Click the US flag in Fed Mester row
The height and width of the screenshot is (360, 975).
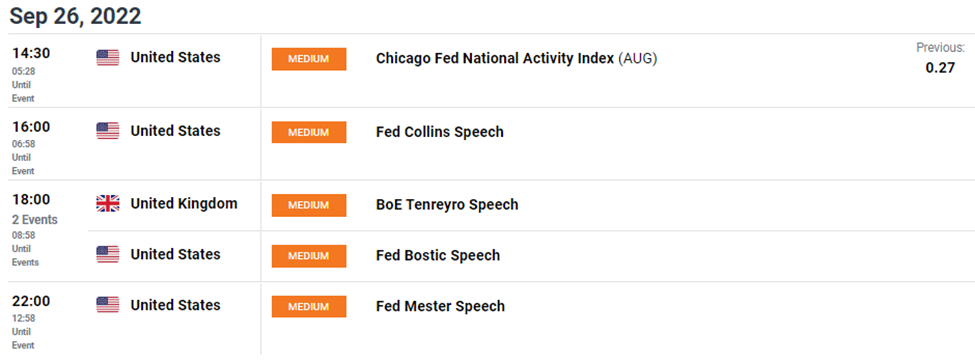(108, 305)
